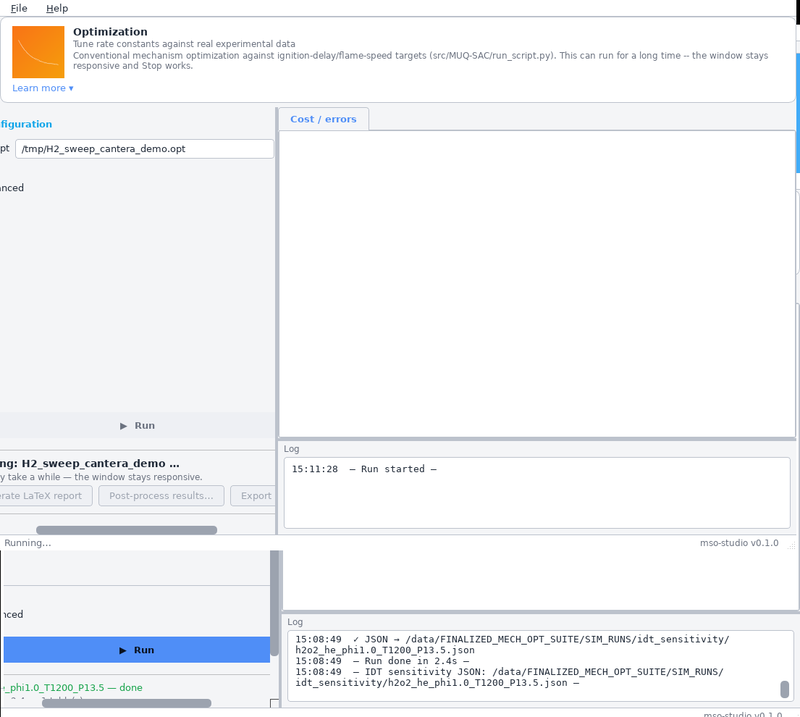The width and height of the screenshot is (800, 717).
Task: Open the File menu
Action: tap(19, 8)
